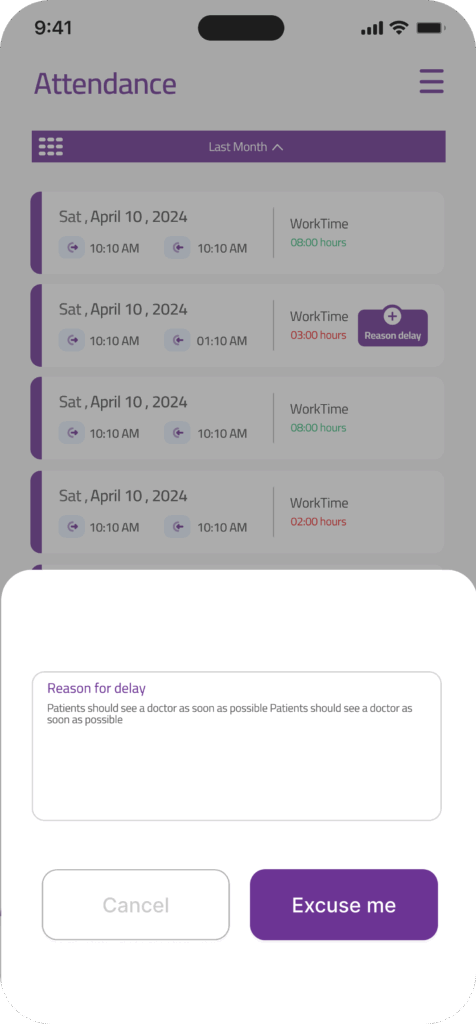Click check-in icon on 03:00 hours card
This screenshot has width=476, height=1024.
click(x=72, y=340)
